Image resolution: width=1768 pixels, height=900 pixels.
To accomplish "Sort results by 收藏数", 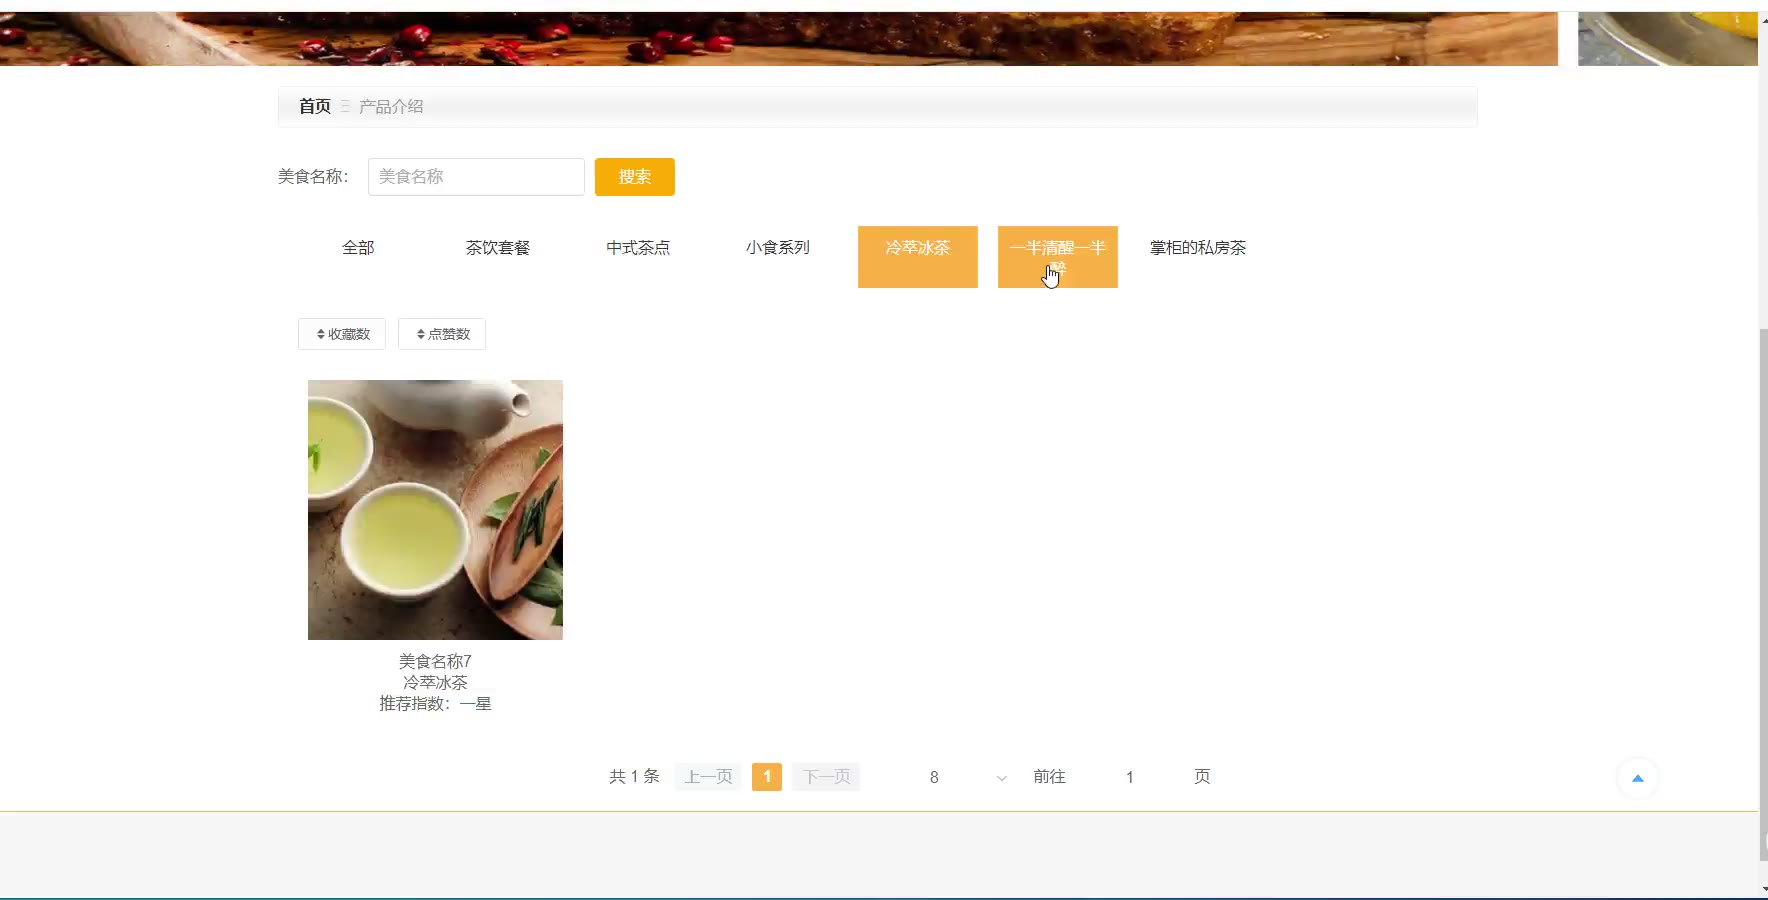I will 342,334.
